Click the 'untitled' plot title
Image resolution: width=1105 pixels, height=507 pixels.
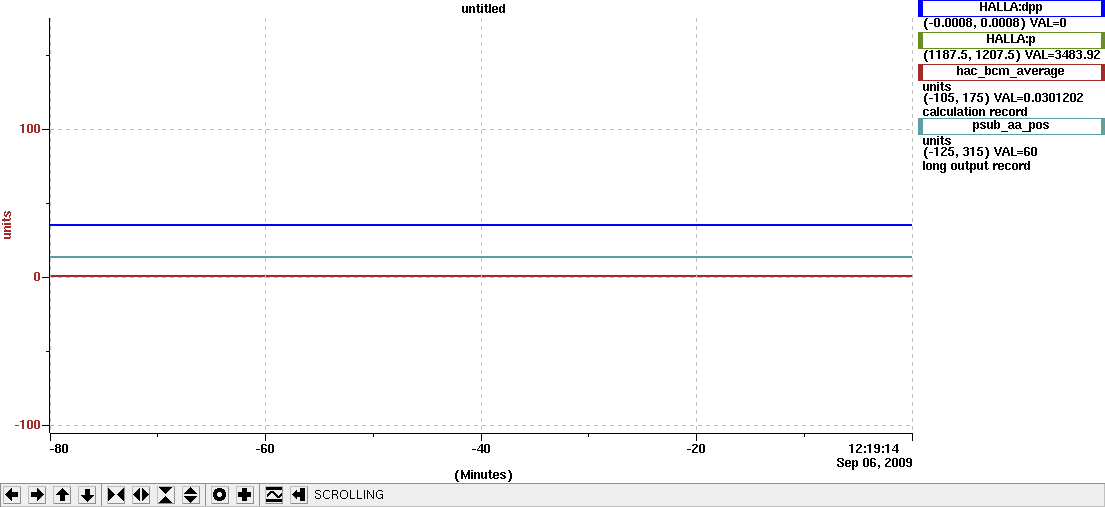481,9
